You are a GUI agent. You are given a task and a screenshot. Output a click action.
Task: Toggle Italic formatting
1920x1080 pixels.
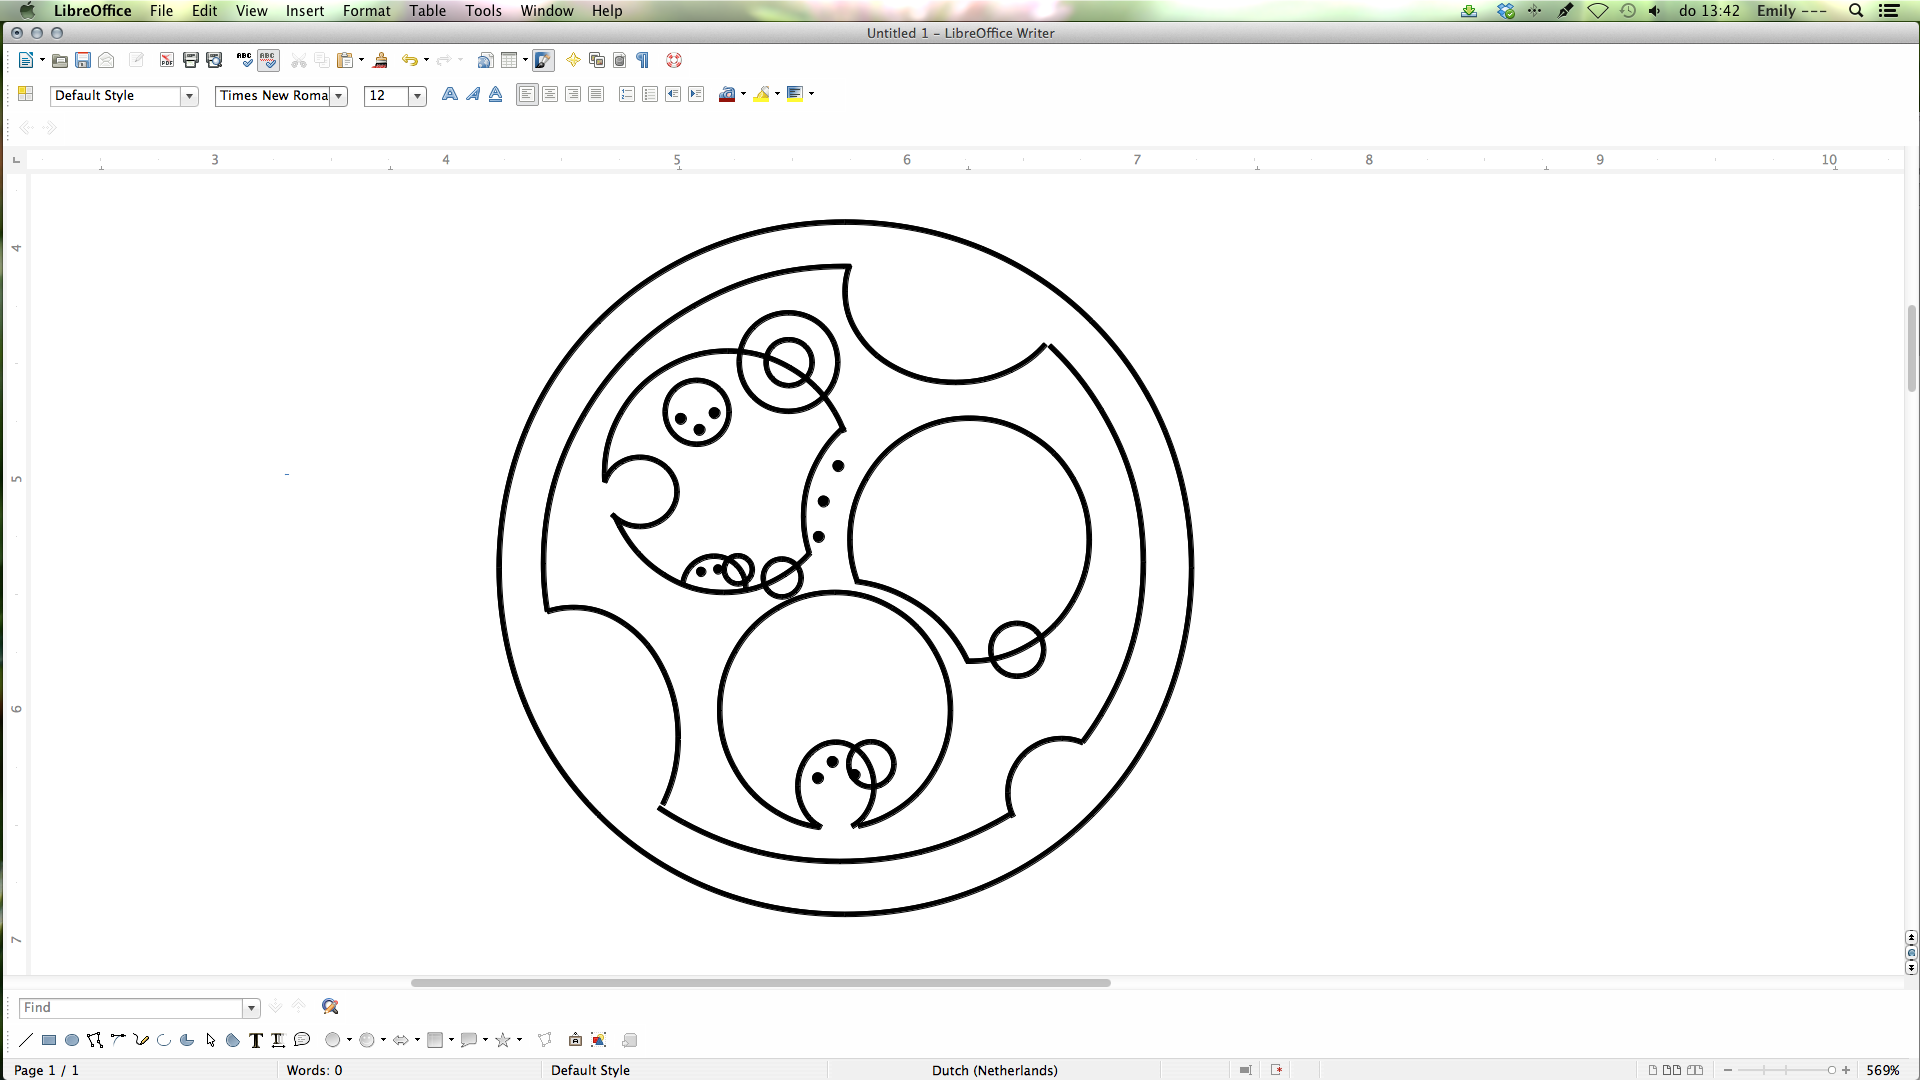point(473,94)
